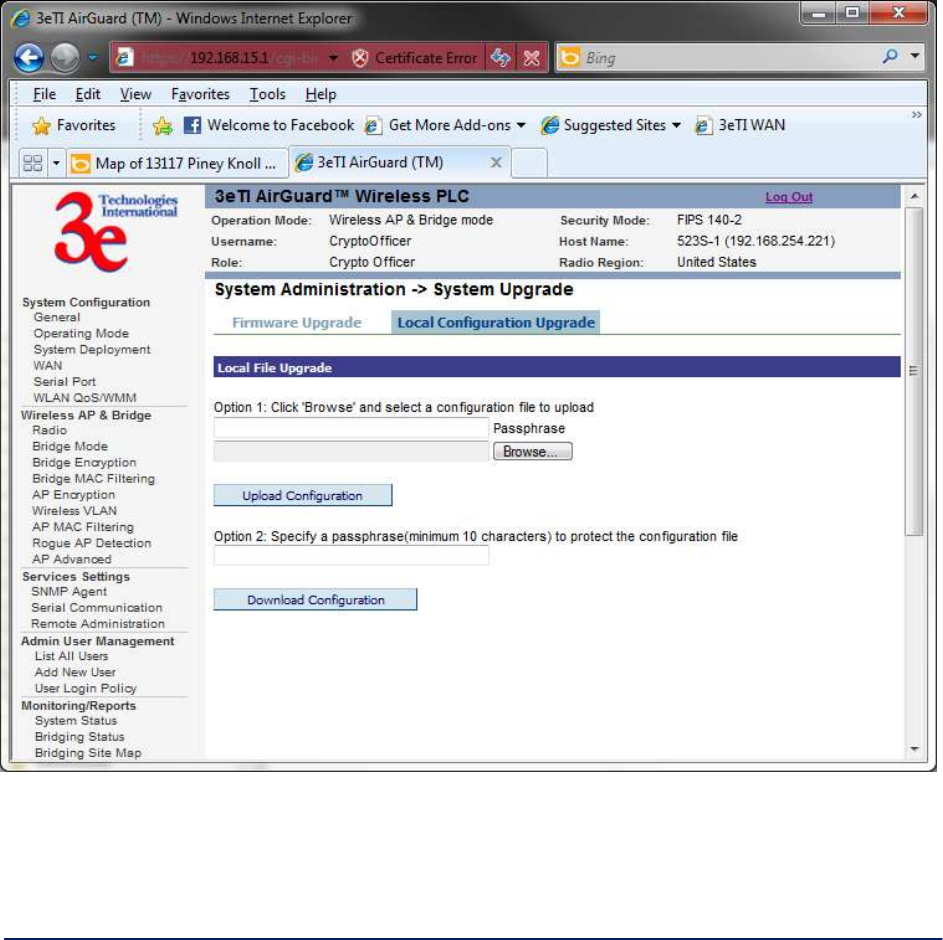Click the search magnifier icon
This screenshot has width=943, height=940.
[x=890, y=57]
